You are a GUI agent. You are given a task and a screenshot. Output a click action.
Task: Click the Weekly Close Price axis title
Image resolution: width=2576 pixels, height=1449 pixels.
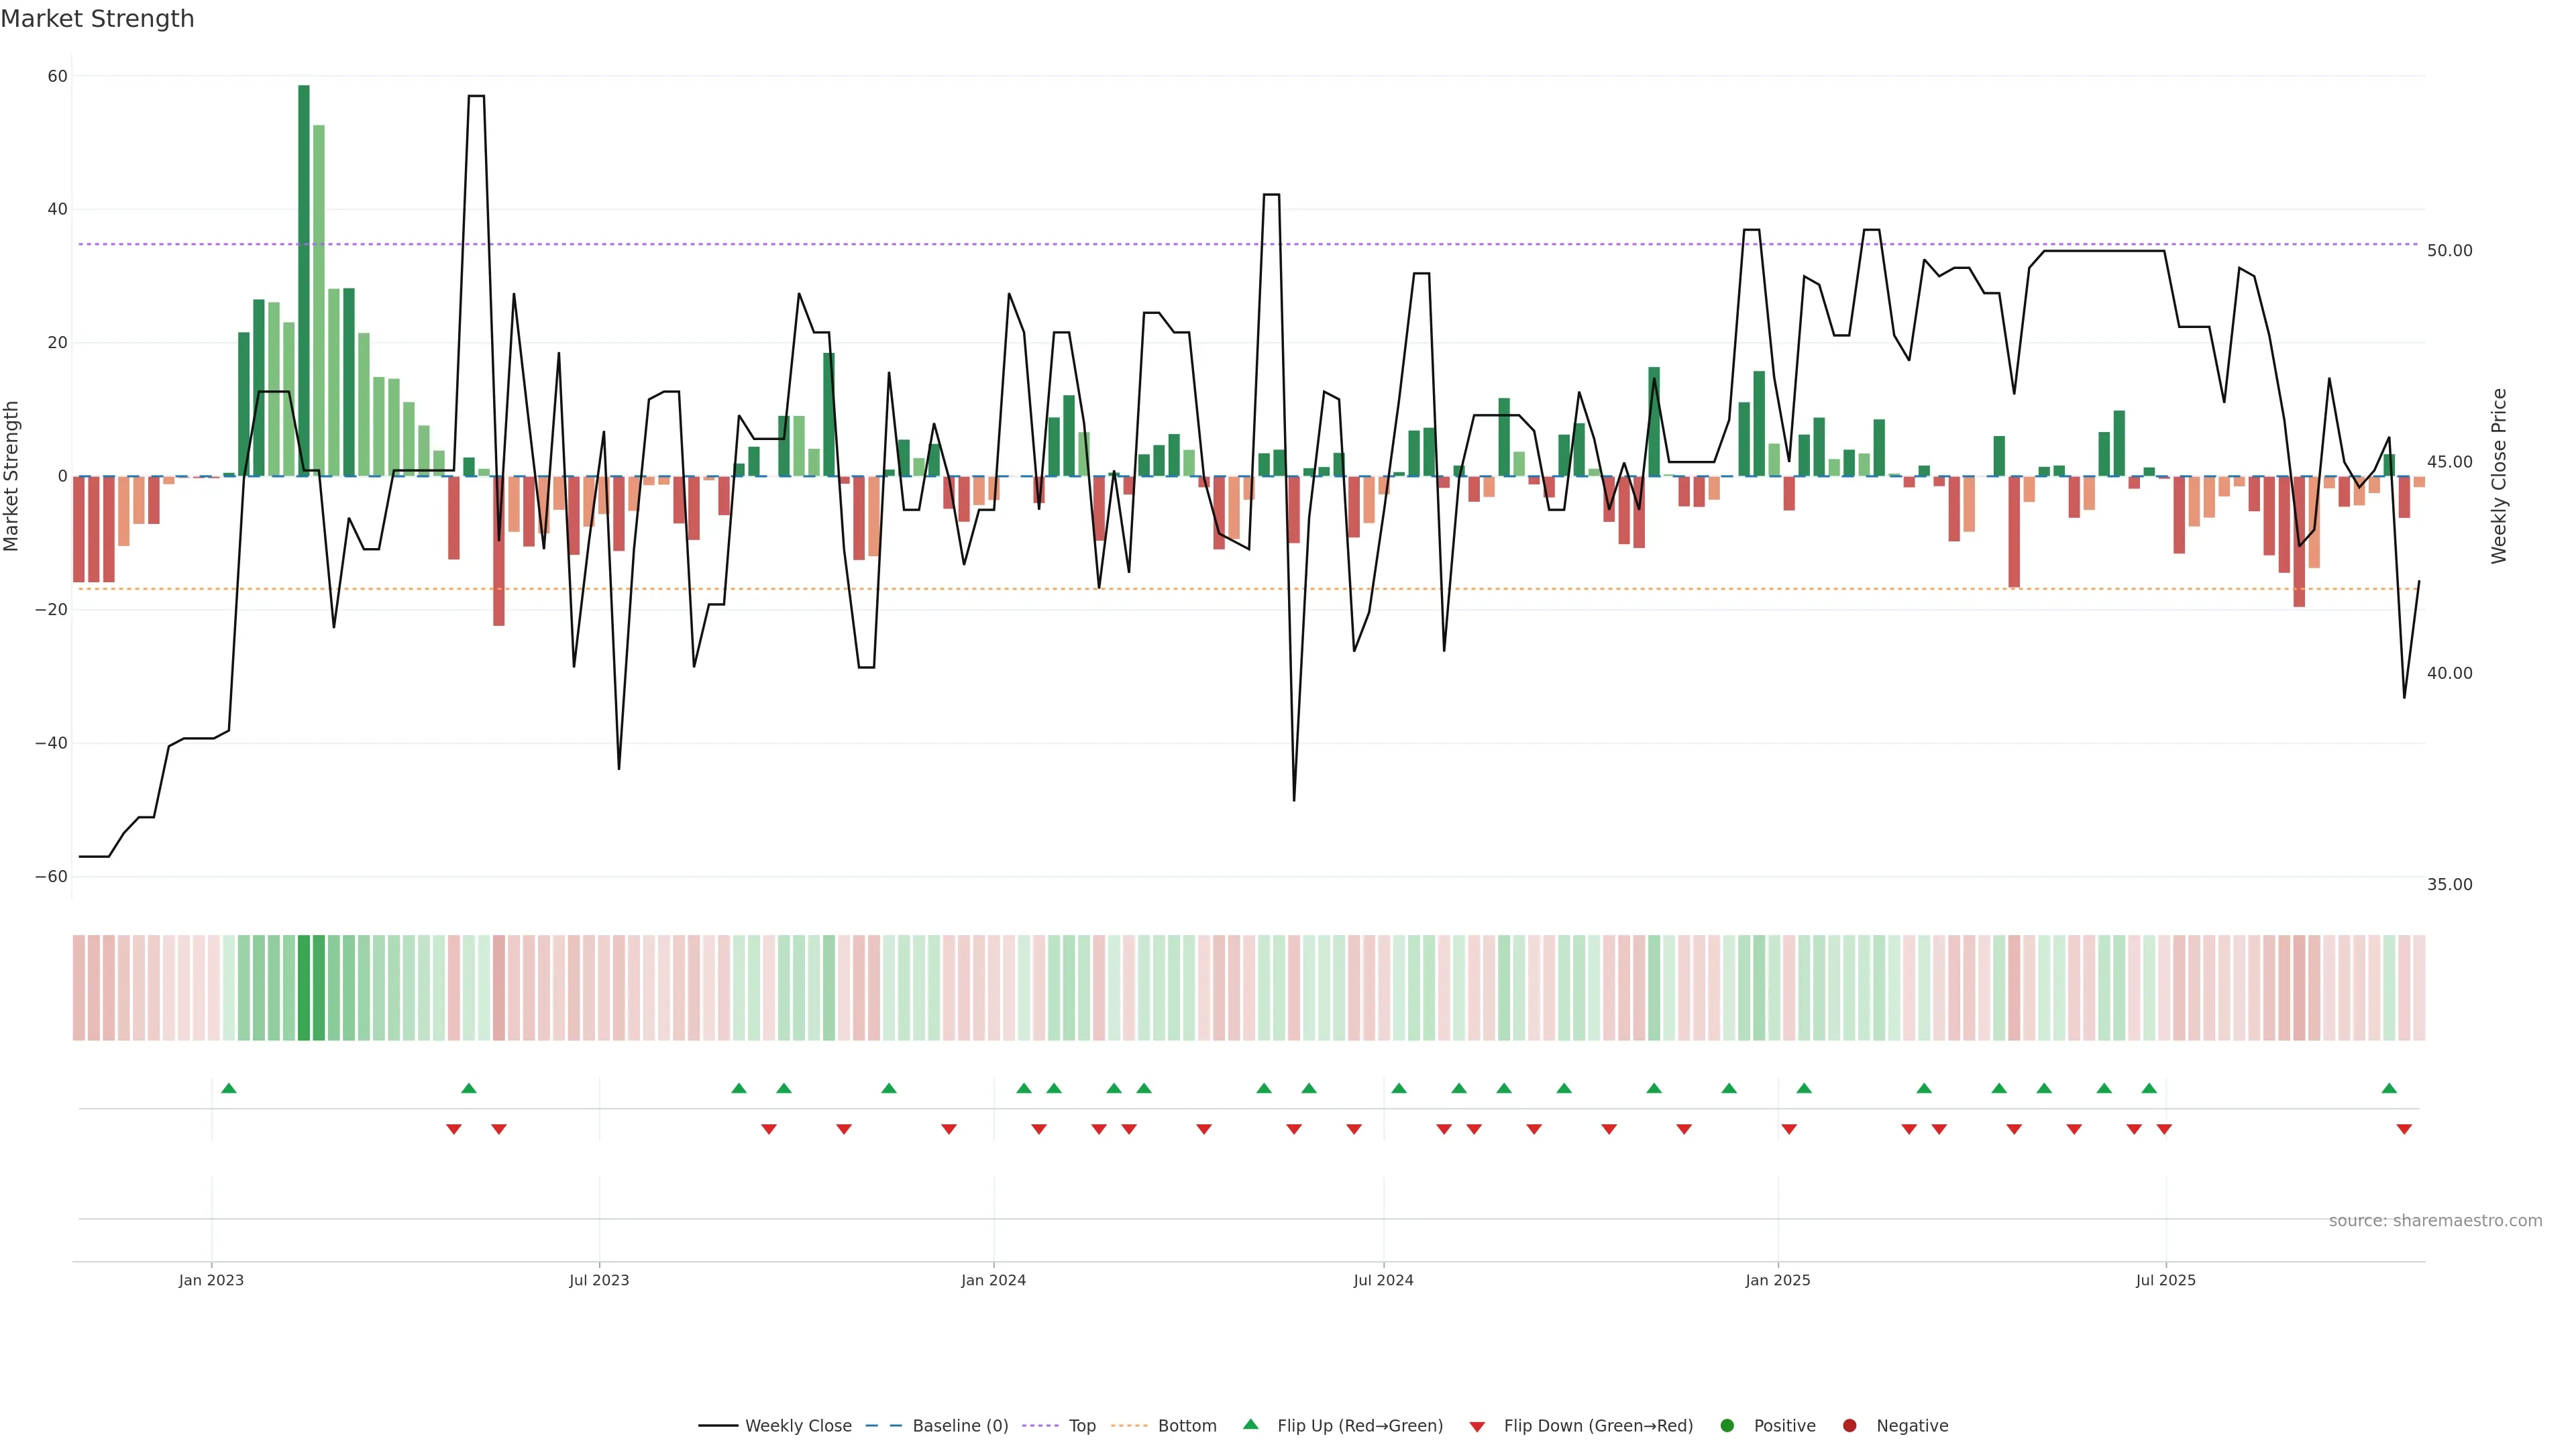2499,476
